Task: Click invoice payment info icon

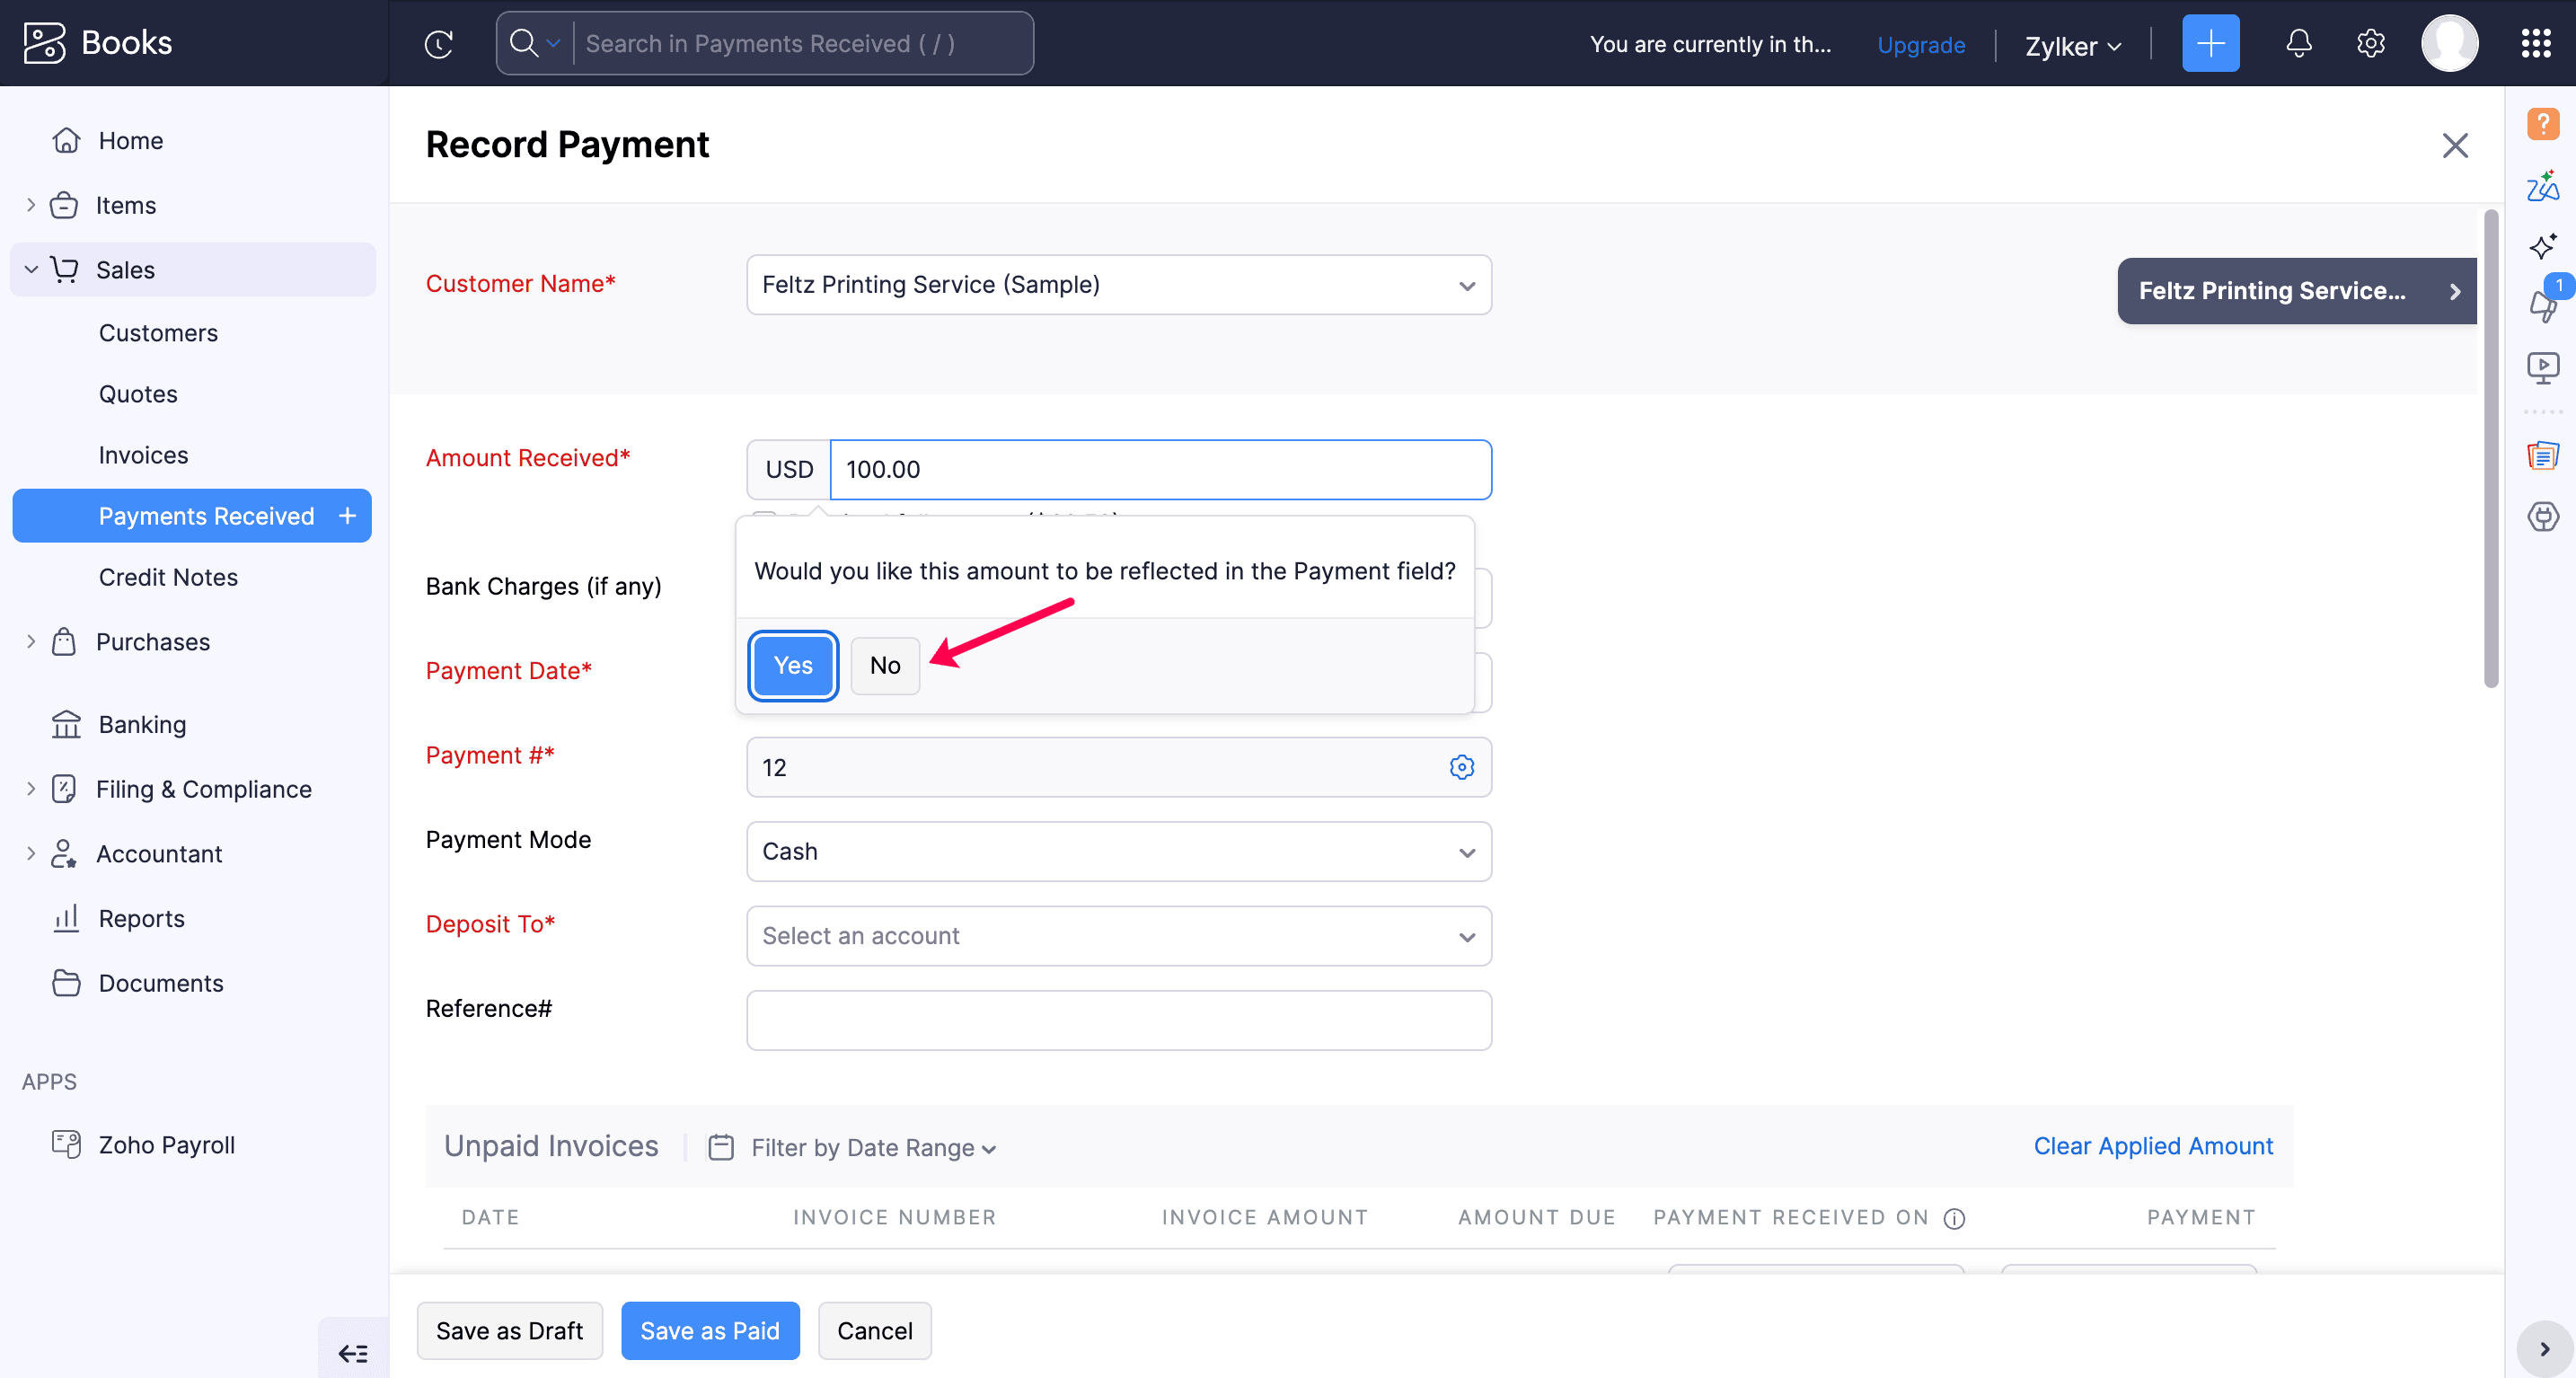Action: coord(1954,1218)
